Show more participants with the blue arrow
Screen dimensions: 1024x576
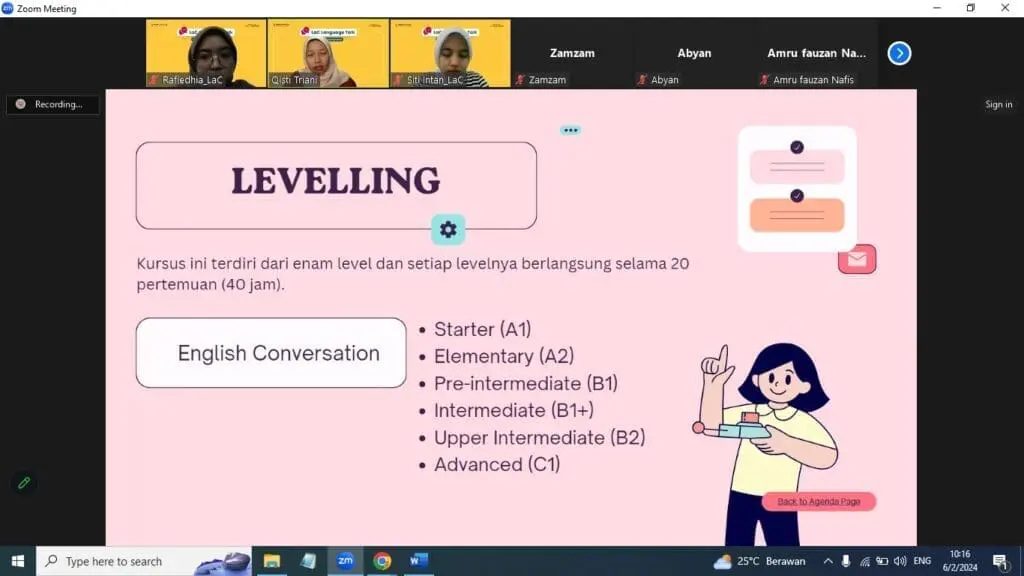click(x=898, y=53)
